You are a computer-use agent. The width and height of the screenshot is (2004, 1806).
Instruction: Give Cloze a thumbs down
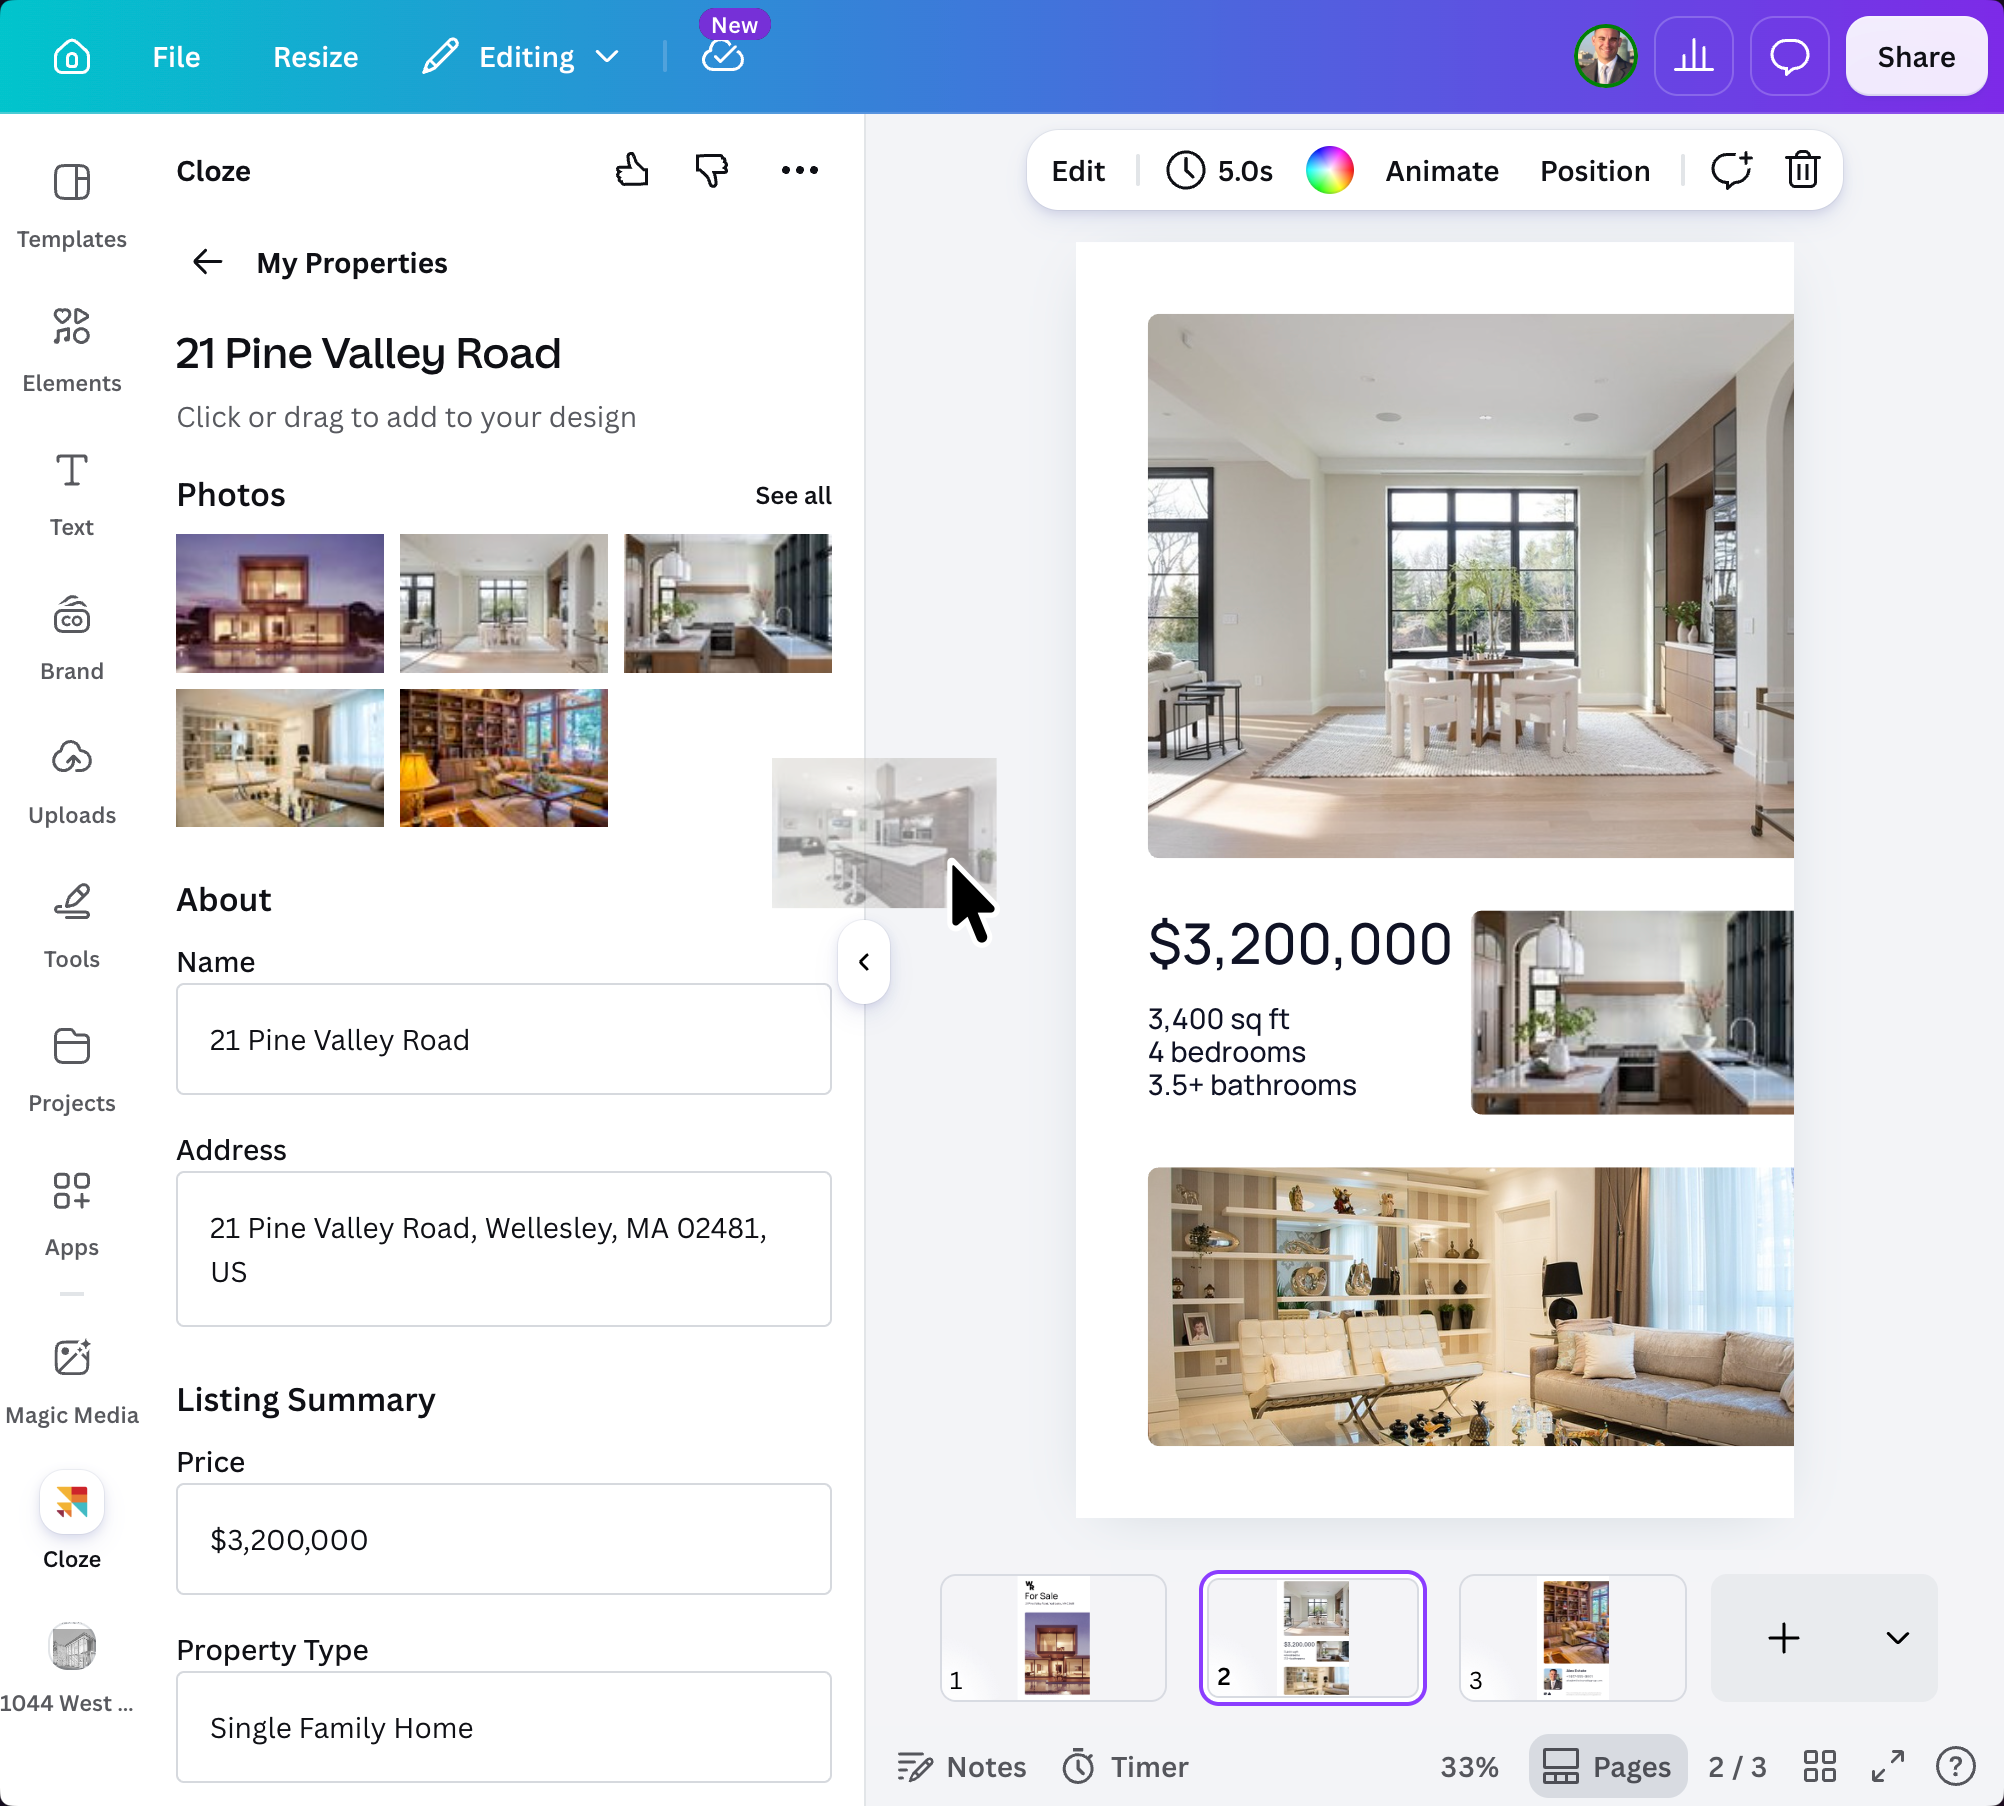click(712, 171)
